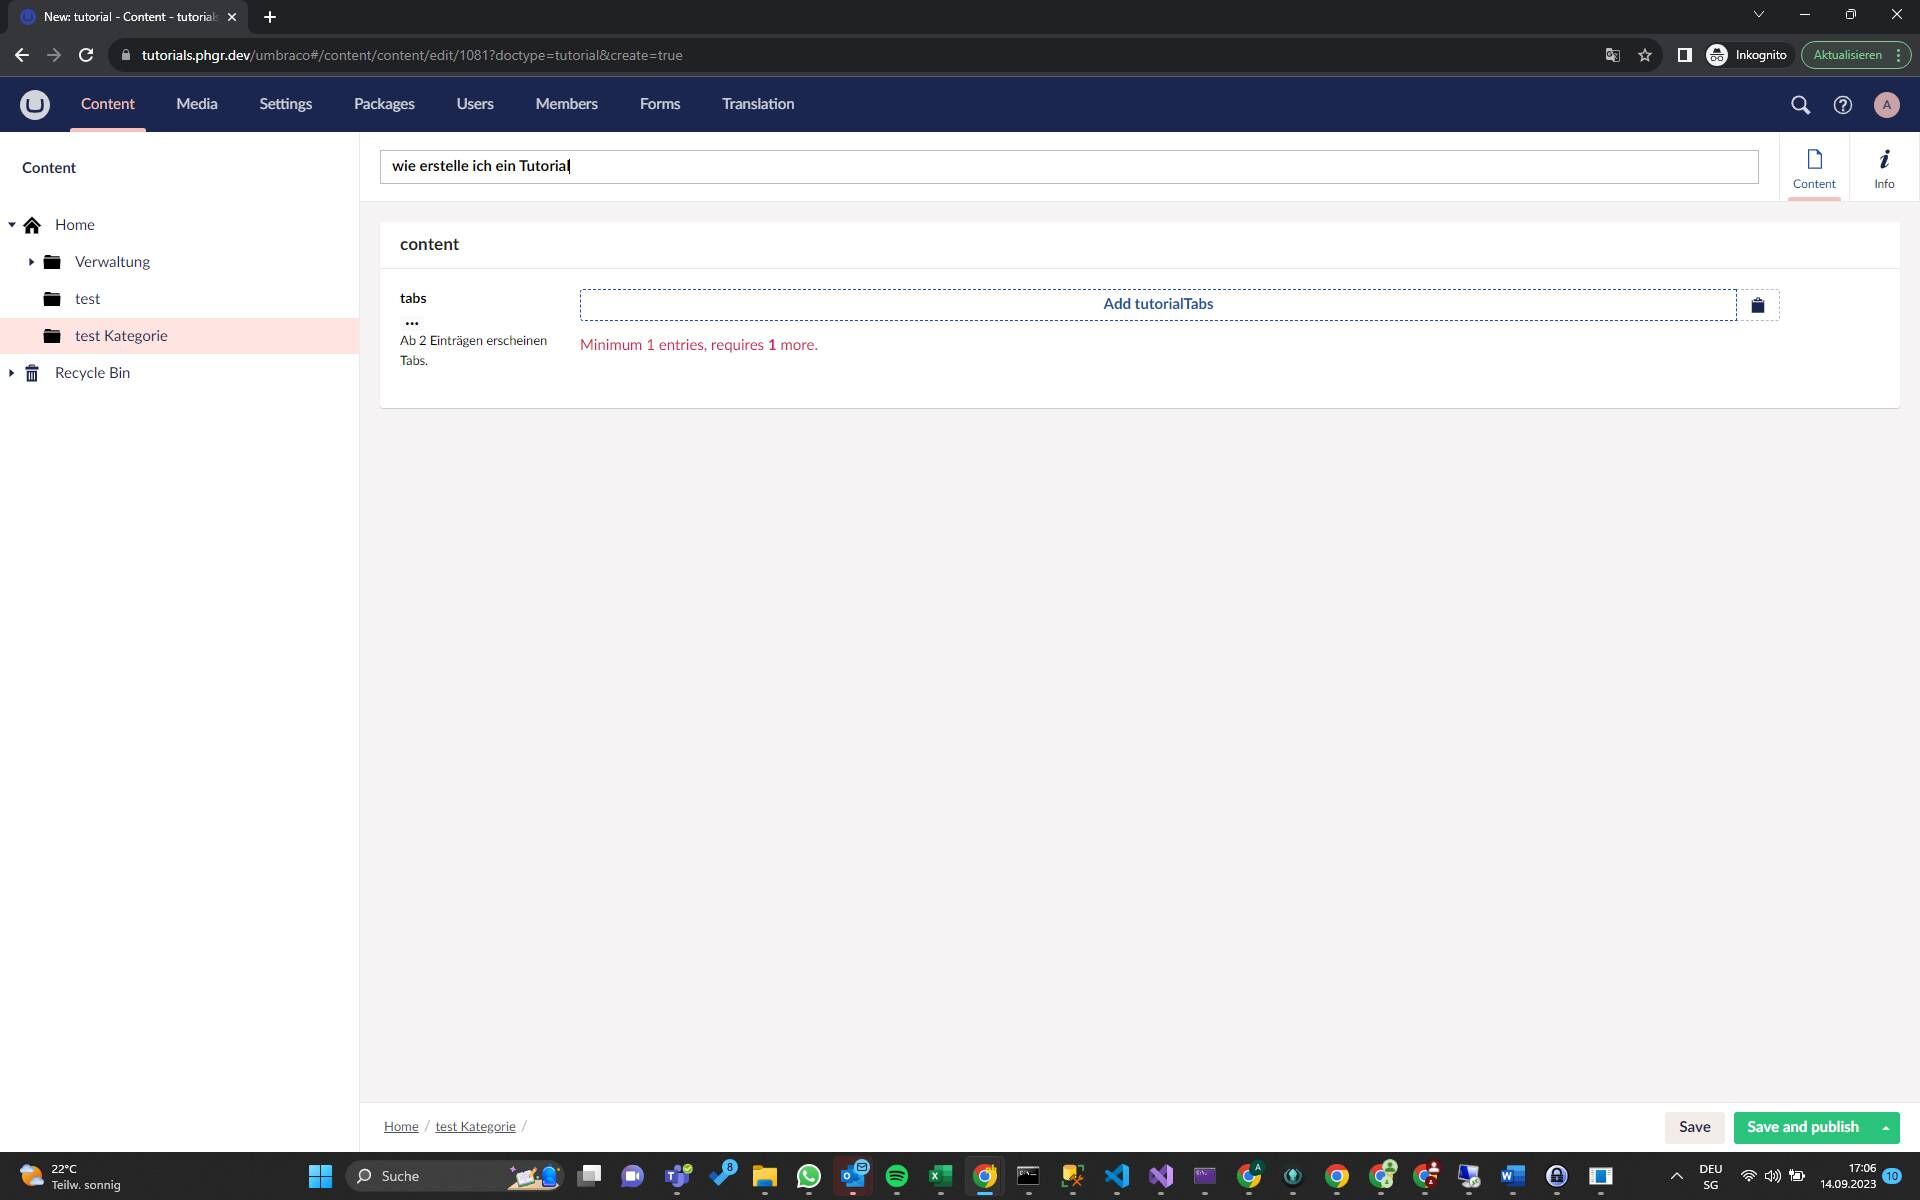Click the Recycle Bin trash icon
The height and width of the screenshot is (1200, 1920).
point(32,373)
